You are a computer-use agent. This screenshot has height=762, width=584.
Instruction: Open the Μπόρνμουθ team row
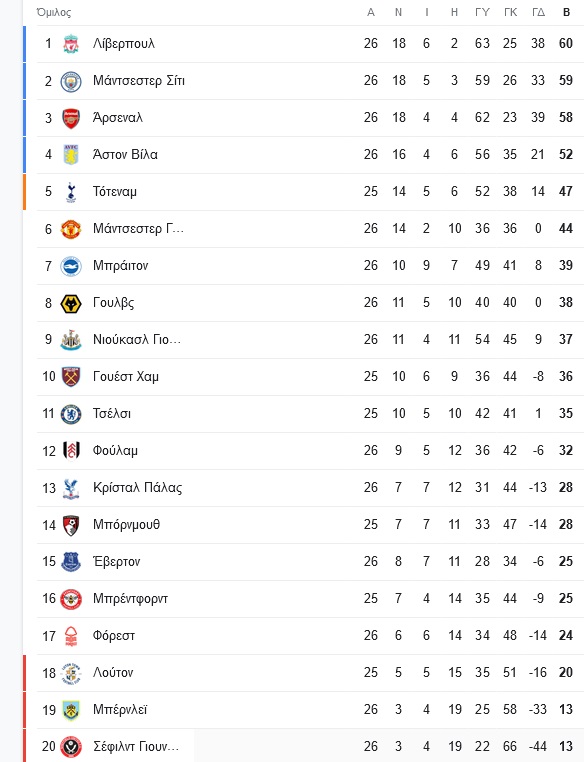pyautogui.click(x=310, y=525)
